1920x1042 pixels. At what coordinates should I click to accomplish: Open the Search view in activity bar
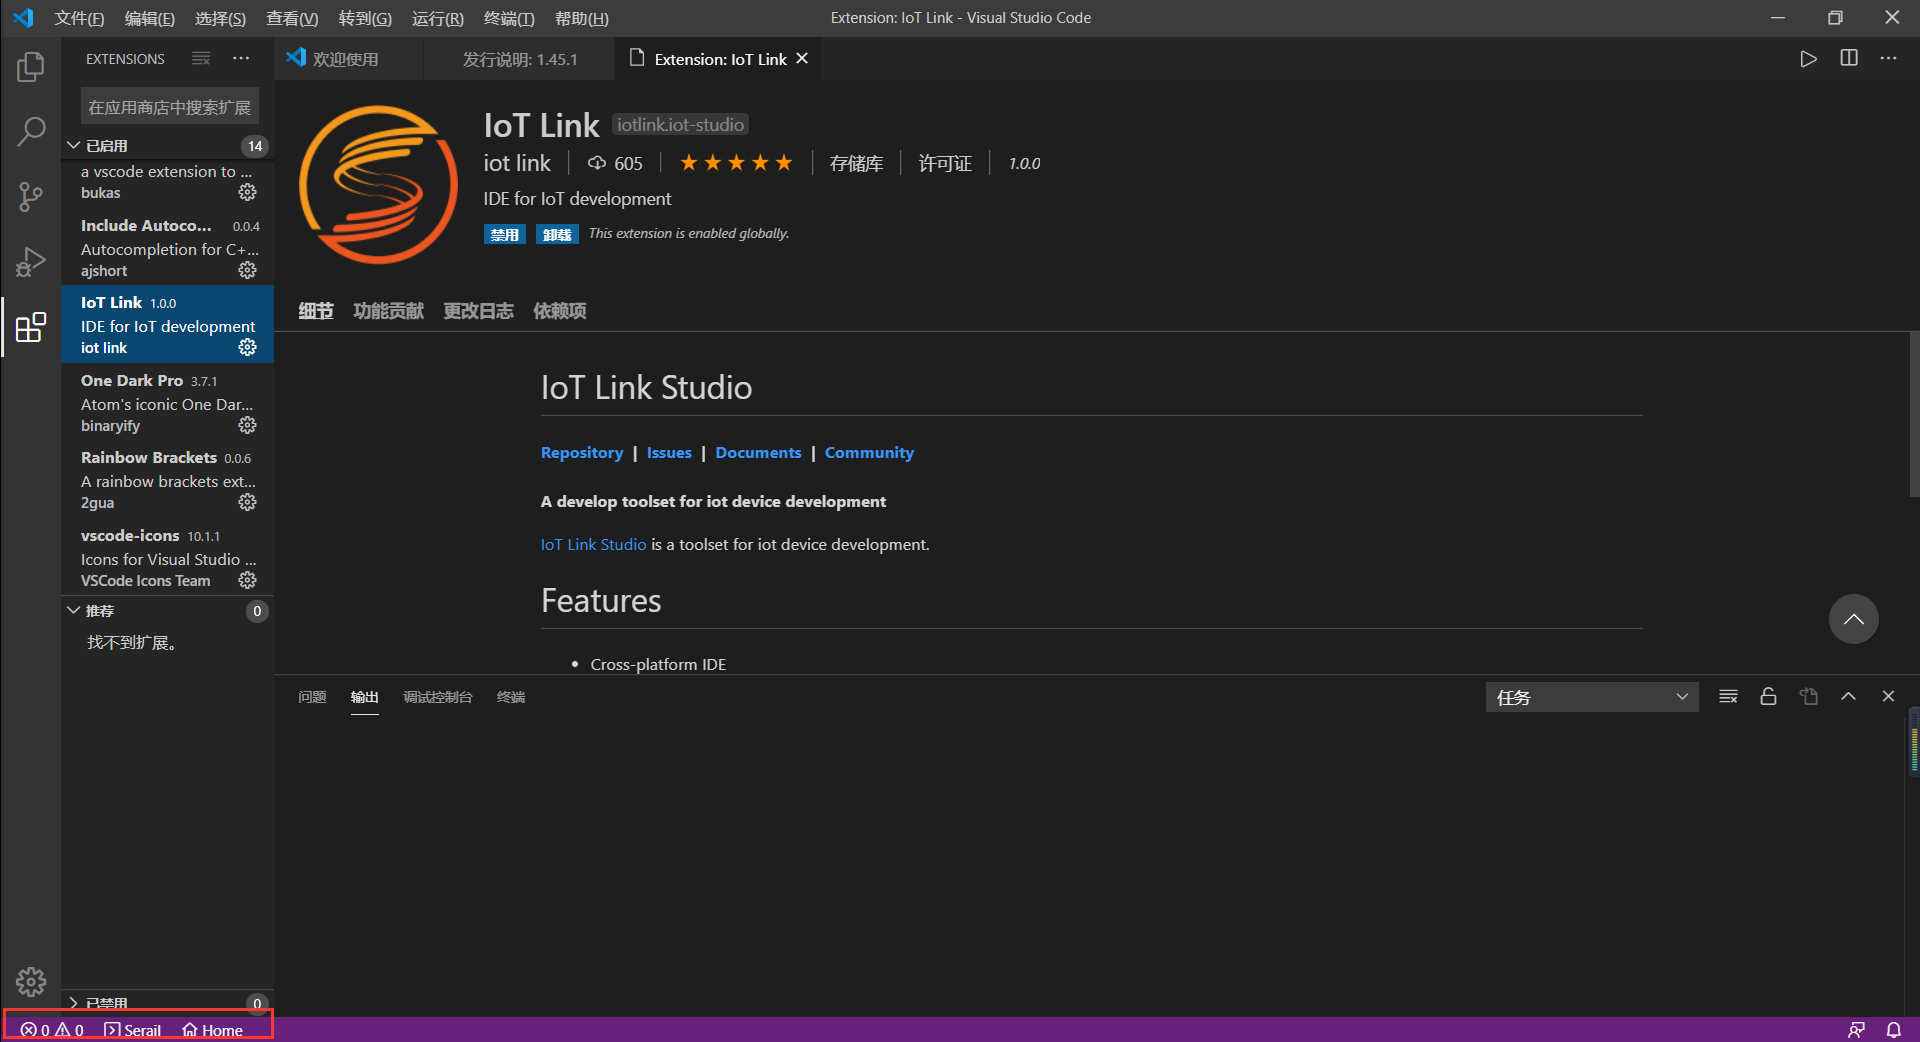tap(31, 131)
